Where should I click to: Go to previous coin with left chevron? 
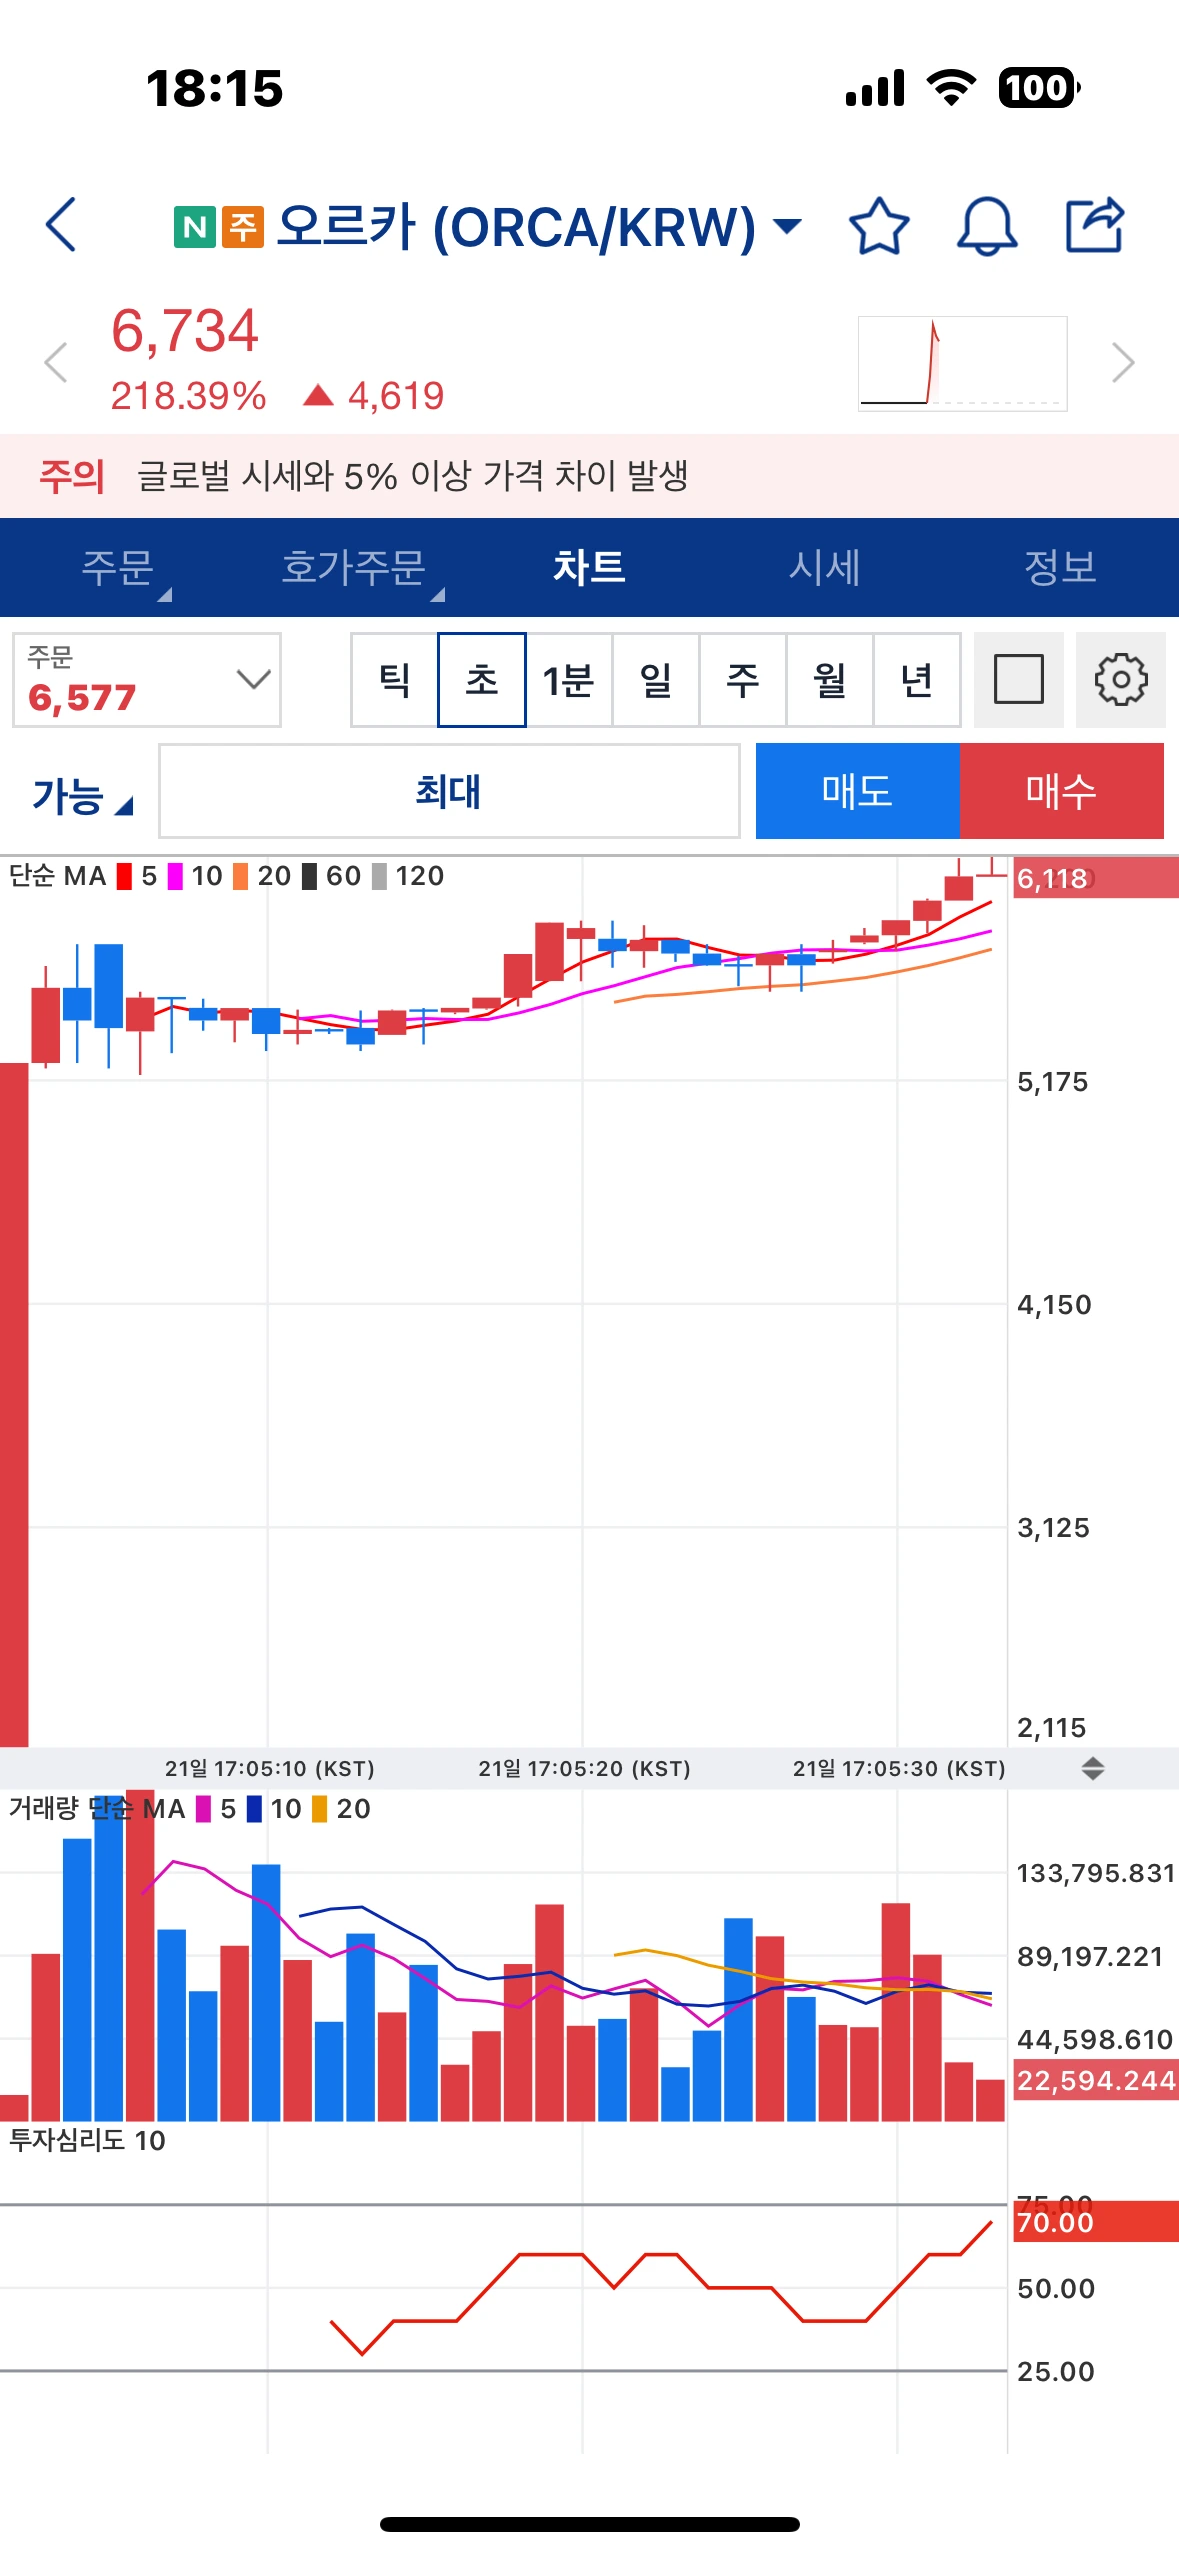[56, 362]
